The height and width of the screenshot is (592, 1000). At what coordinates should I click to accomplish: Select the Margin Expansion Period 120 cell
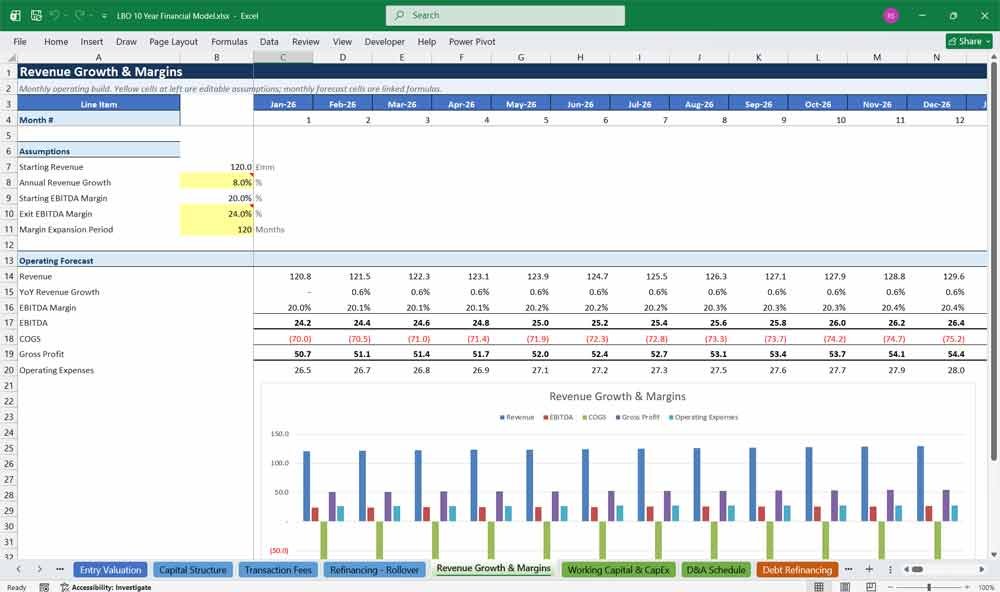217,230
